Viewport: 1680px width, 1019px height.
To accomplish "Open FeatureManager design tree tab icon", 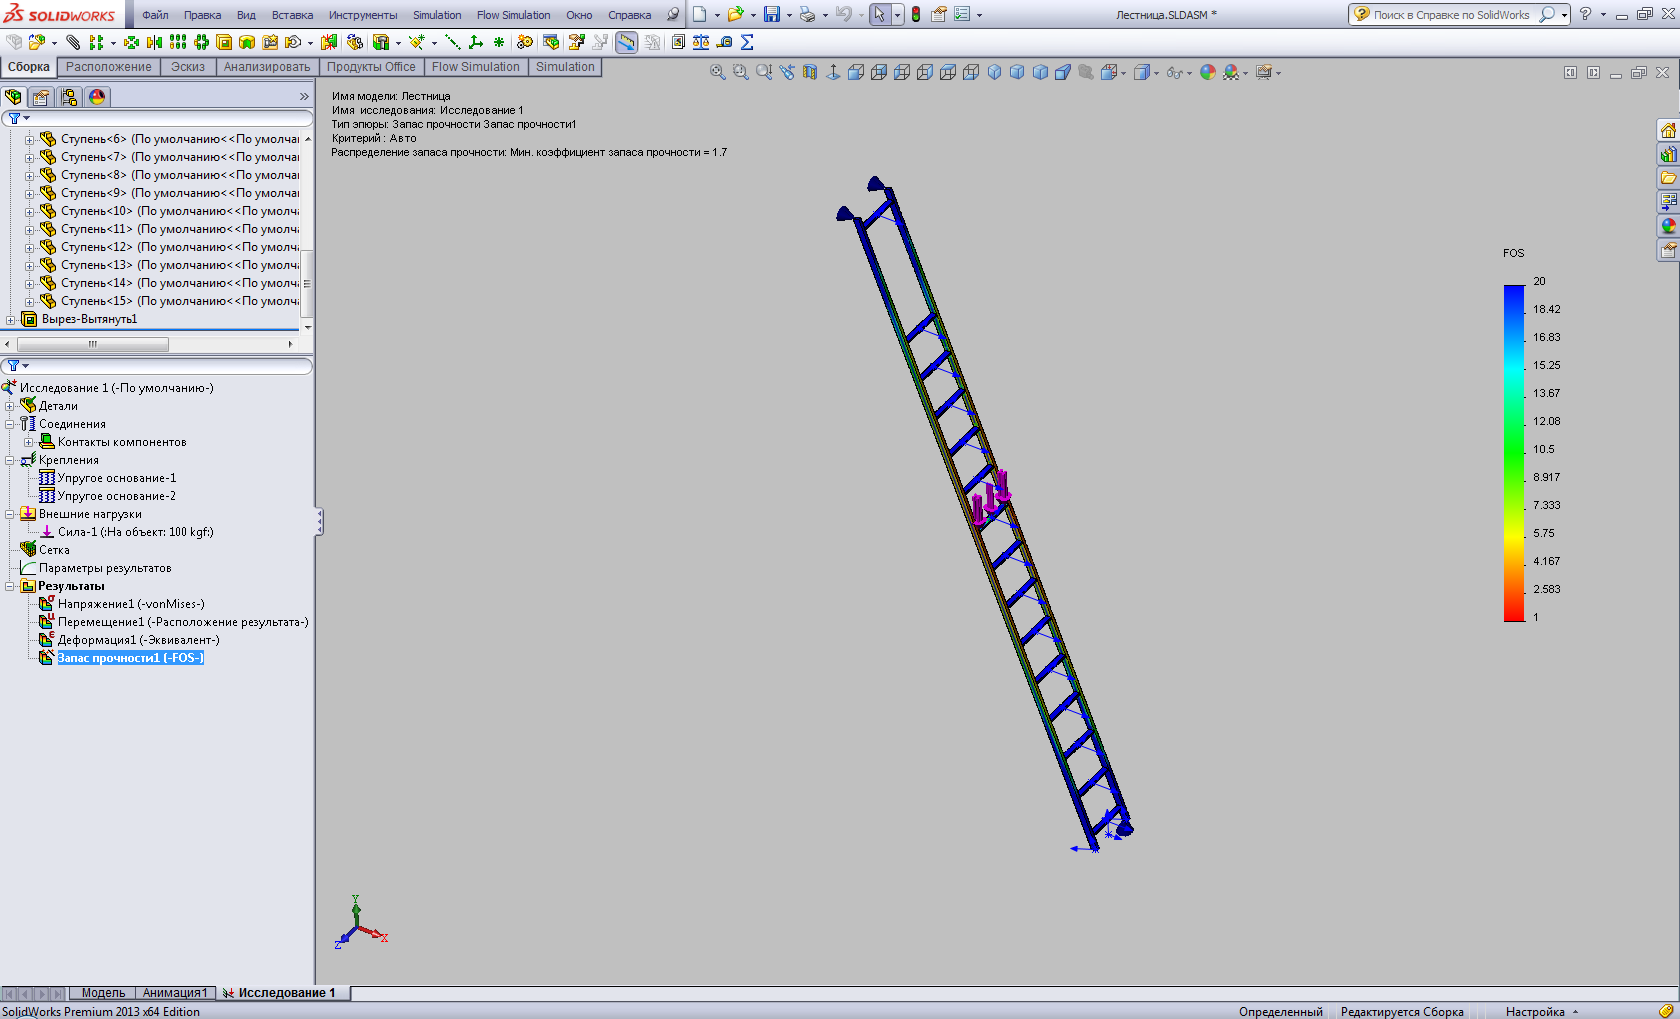I will click(x=13, y=97).
